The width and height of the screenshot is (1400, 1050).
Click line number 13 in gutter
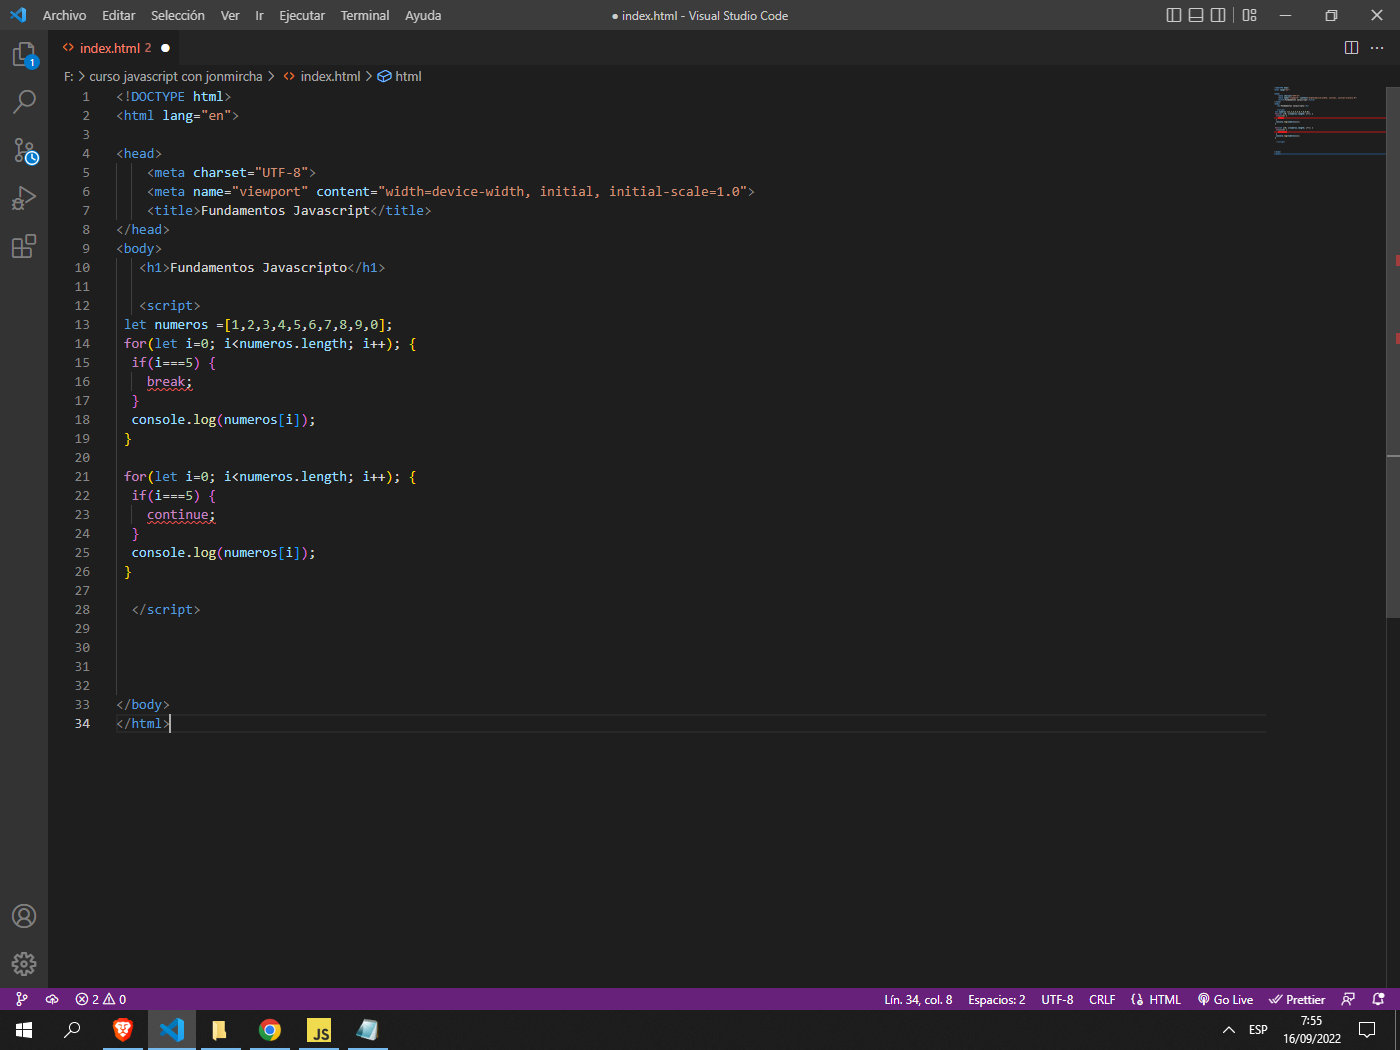(82, 324)
